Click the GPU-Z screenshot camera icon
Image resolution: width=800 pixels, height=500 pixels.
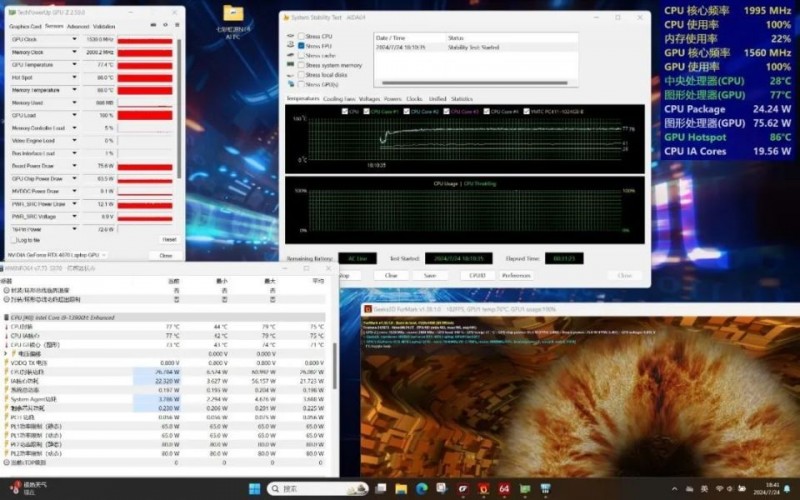152,26
